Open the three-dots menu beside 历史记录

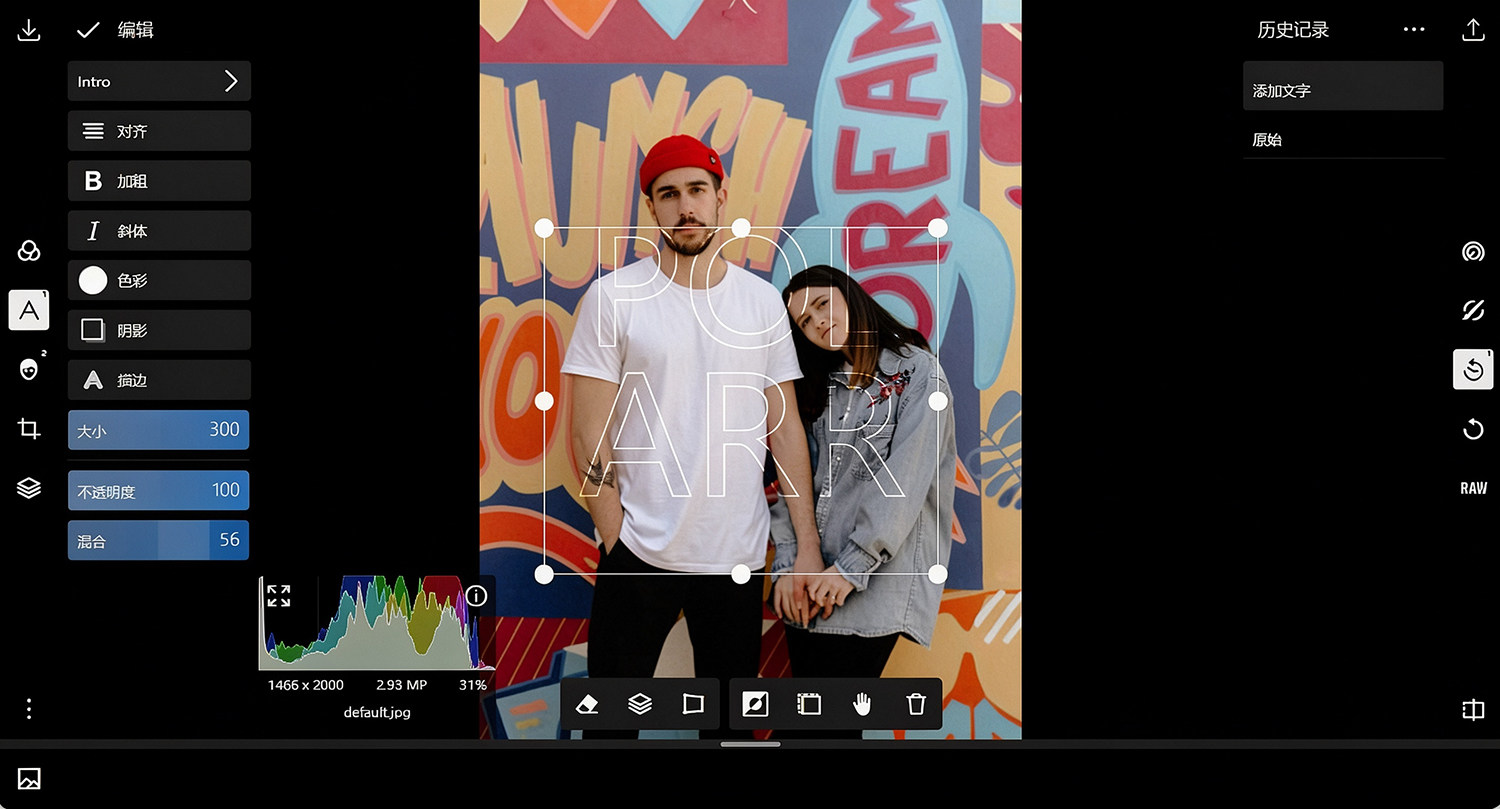click(1414, 30)
